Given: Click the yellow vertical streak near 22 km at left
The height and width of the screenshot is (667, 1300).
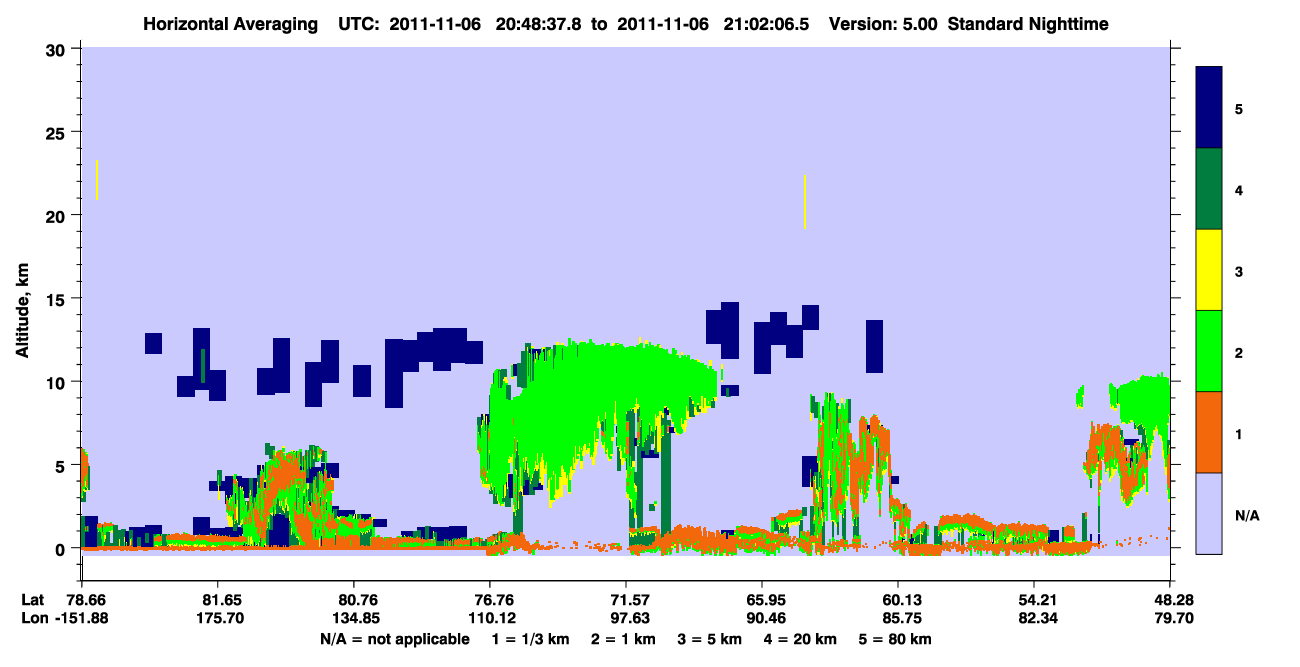Looking at the screenshot, I should tap(96, 180).
